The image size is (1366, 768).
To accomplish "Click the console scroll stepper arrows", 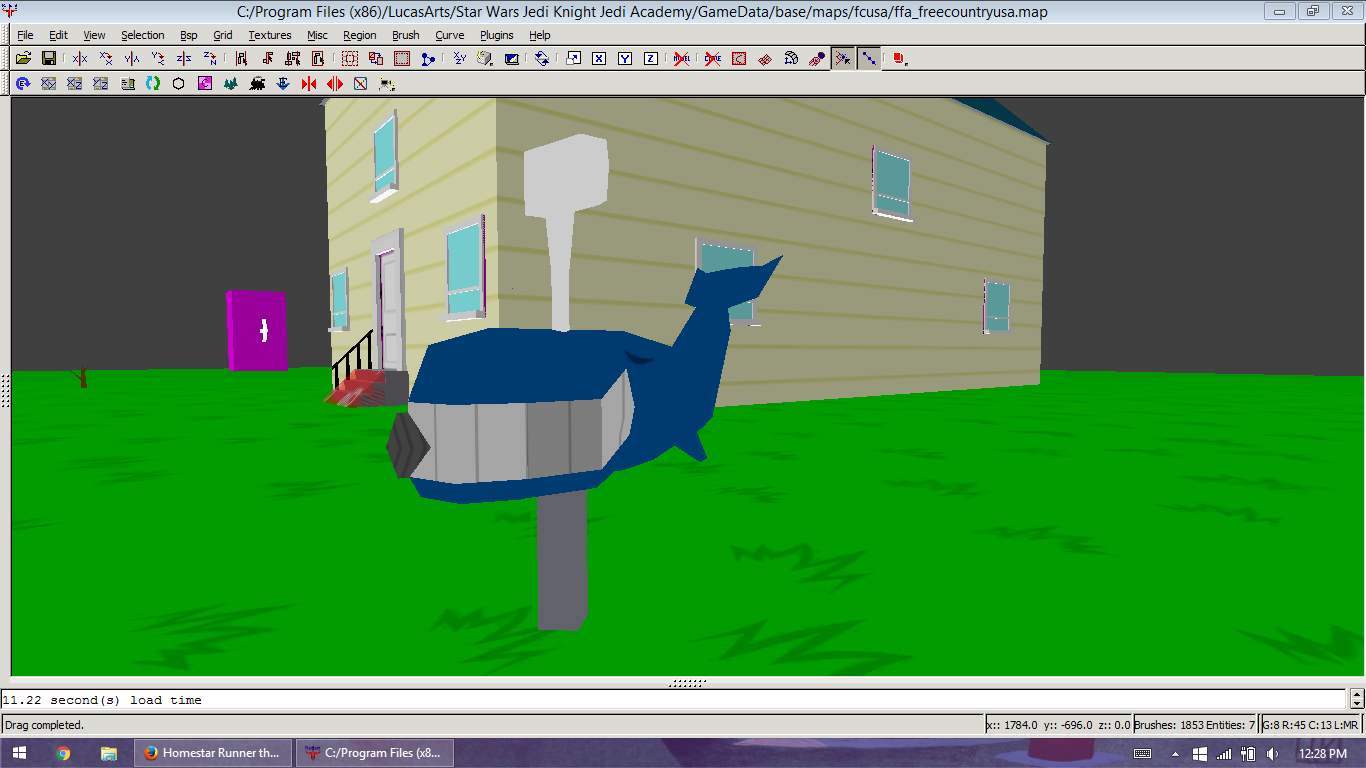I will [1357, 699].
